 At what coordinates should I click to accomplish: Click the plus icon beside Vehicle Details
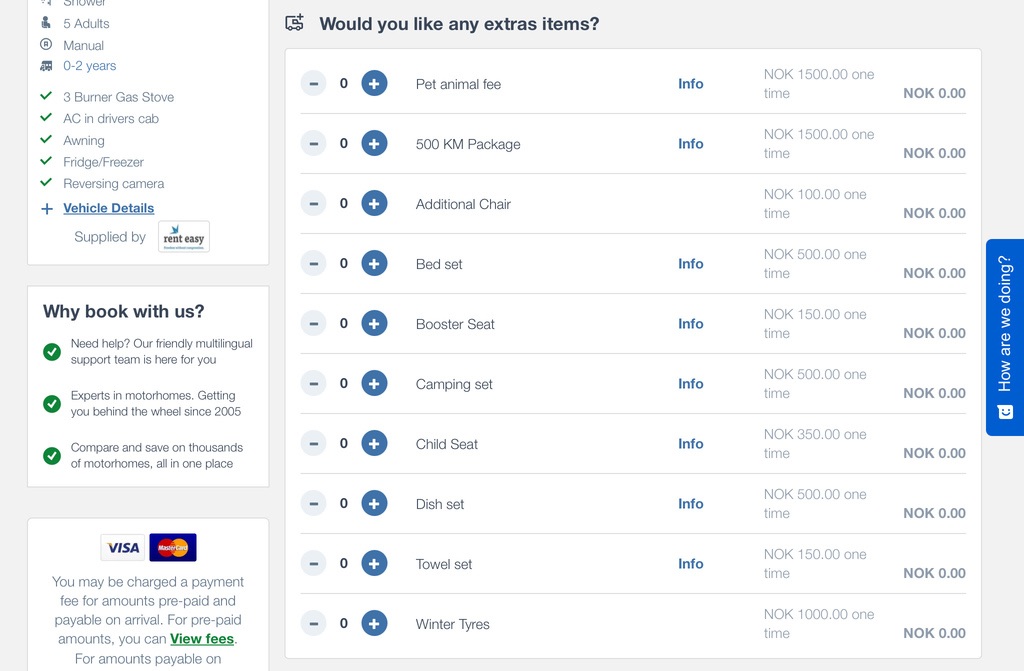(x=46, y=209)
